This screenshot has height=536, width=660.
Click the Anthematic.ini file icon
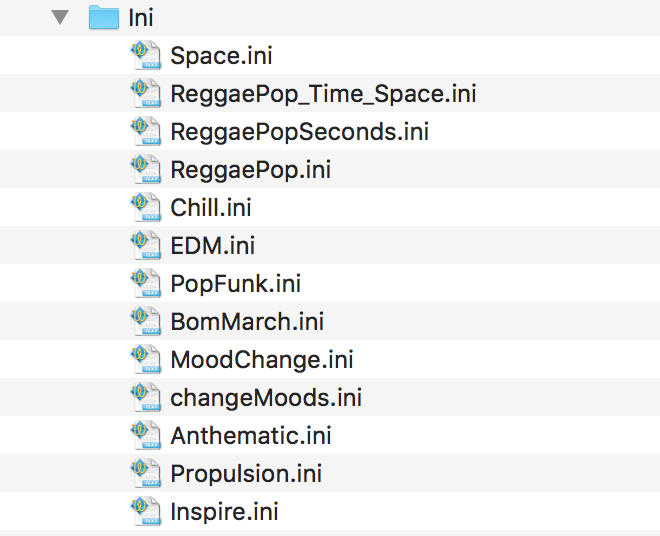click(146, 436)
